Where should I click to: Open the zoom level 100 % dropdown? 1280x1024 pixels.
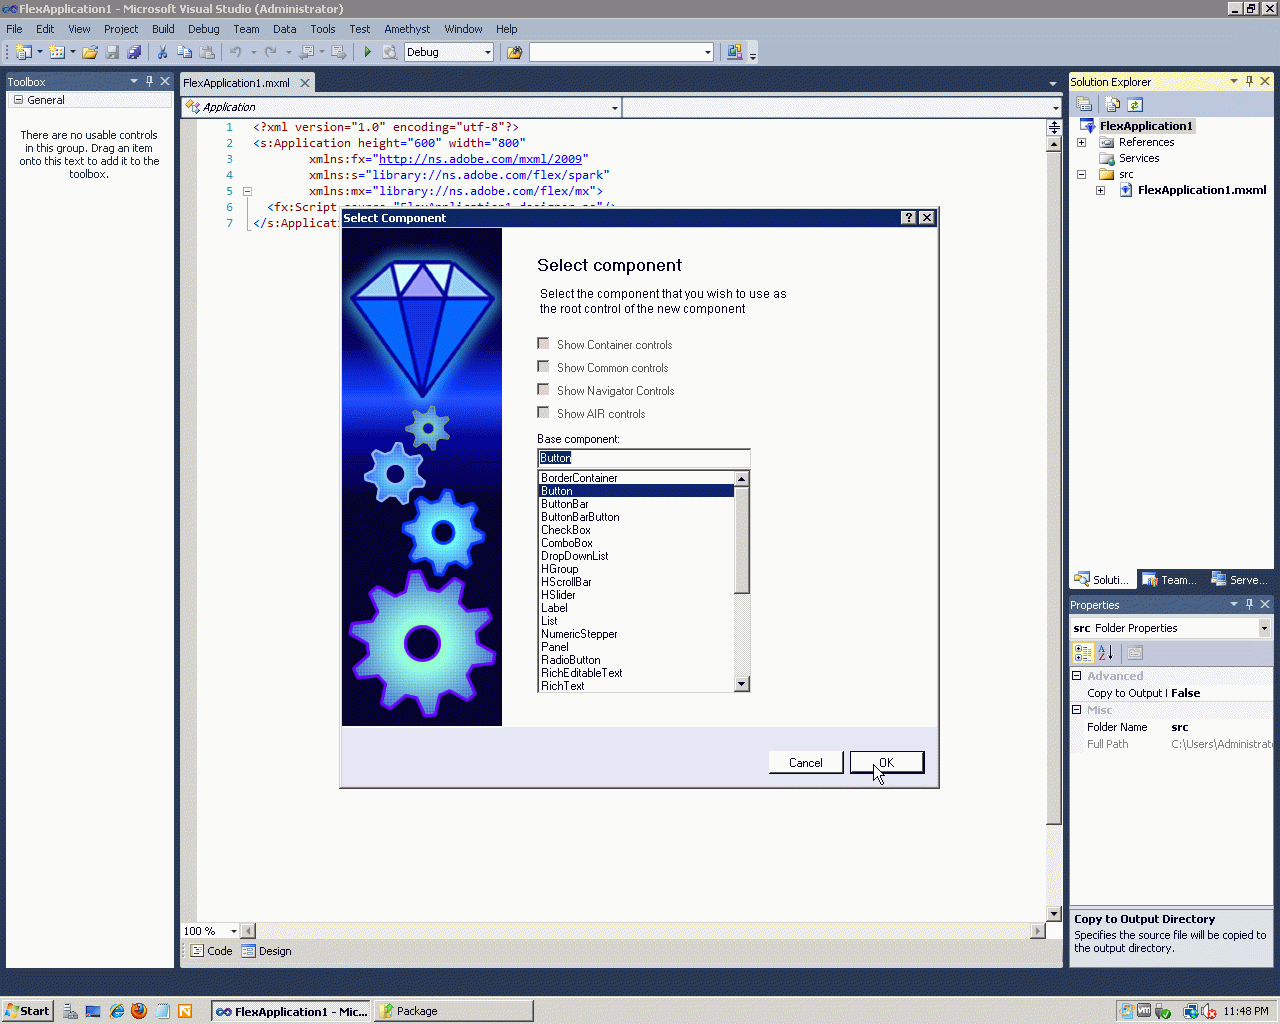click(x=234, y=931)
